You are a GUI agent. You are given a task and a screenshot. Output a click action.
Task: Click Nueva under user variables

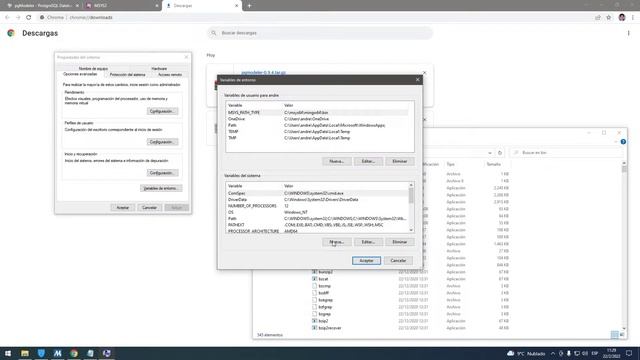click(336, 162)
